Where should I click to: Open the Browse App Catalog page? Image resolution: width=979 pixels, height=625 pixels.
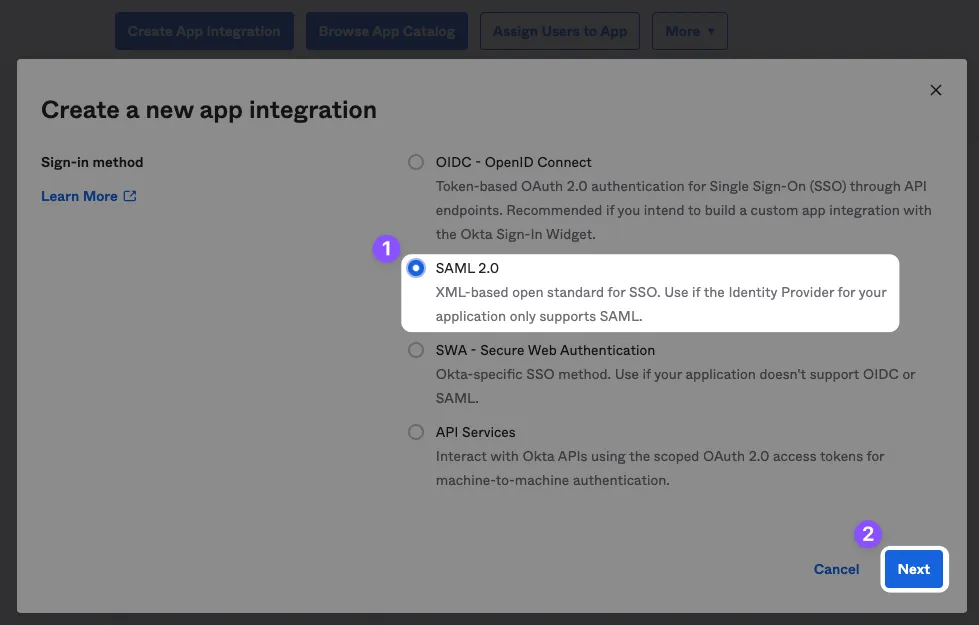(386, 31)
